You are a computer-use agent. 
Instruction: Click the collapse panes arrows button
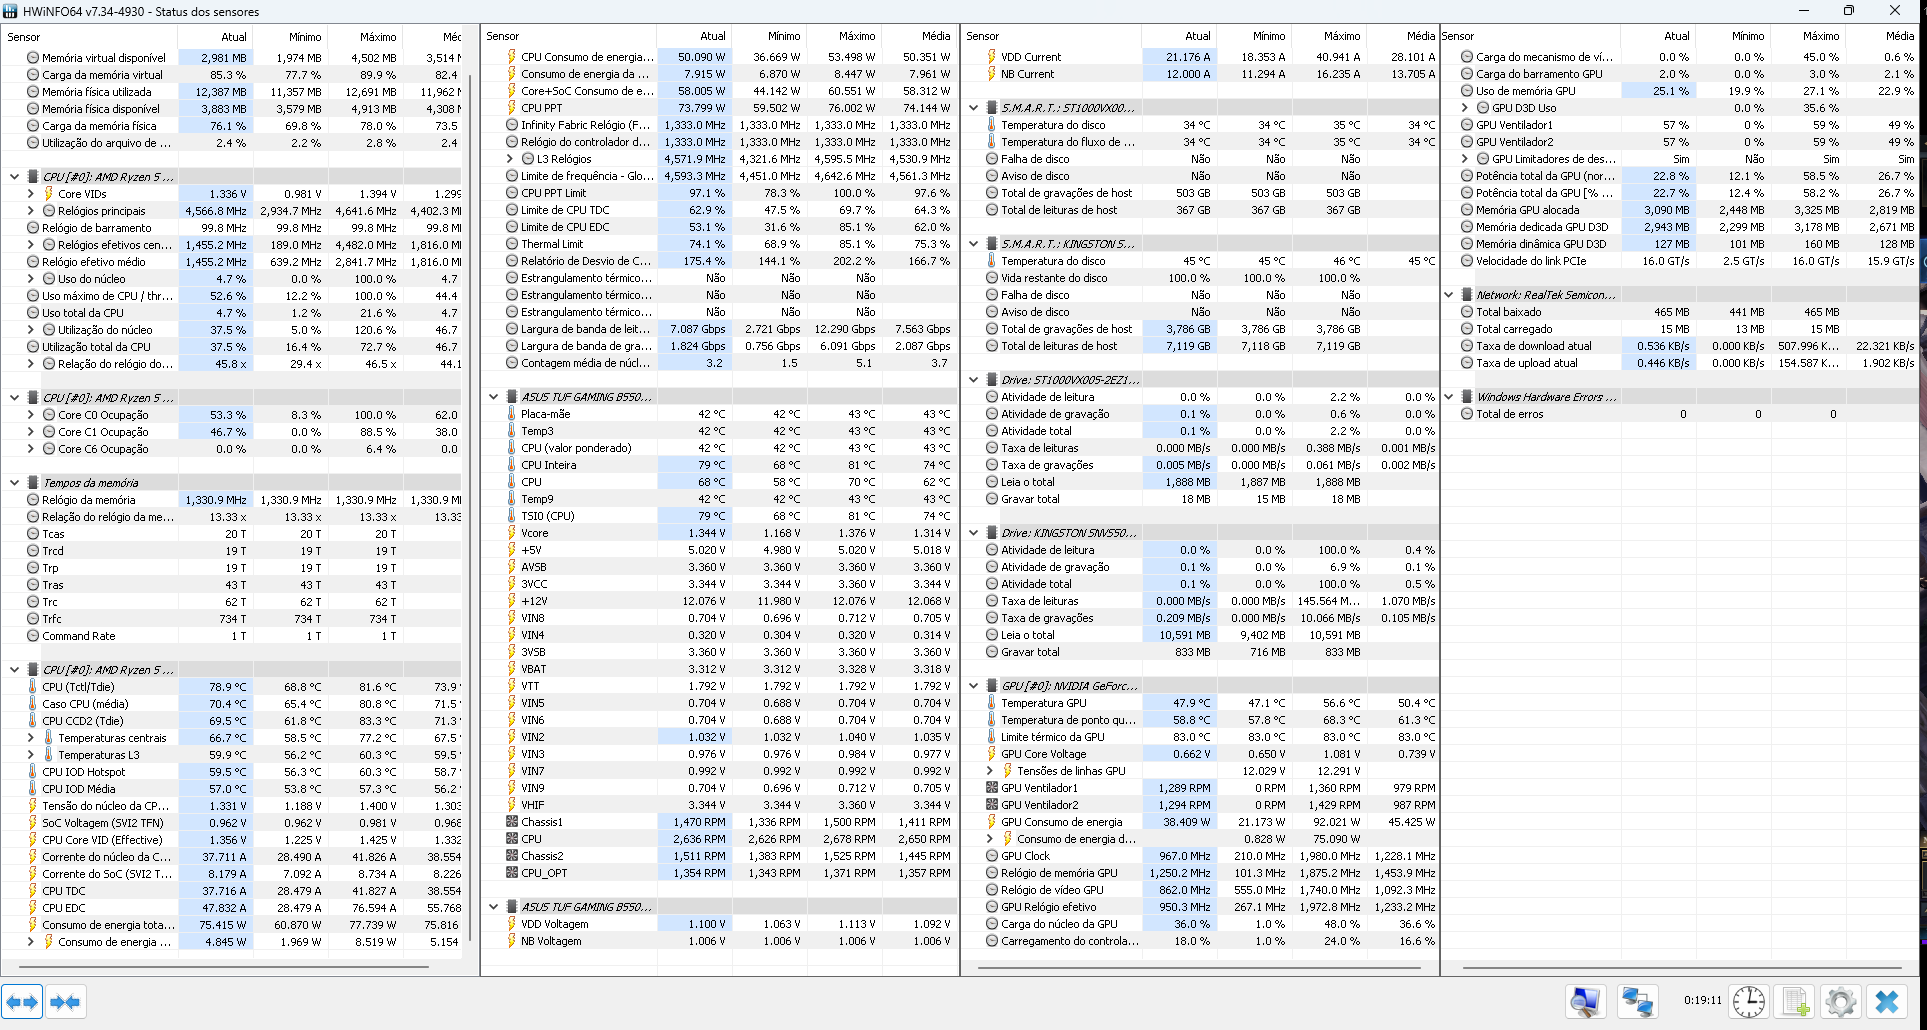click(x=65, y=1001)
